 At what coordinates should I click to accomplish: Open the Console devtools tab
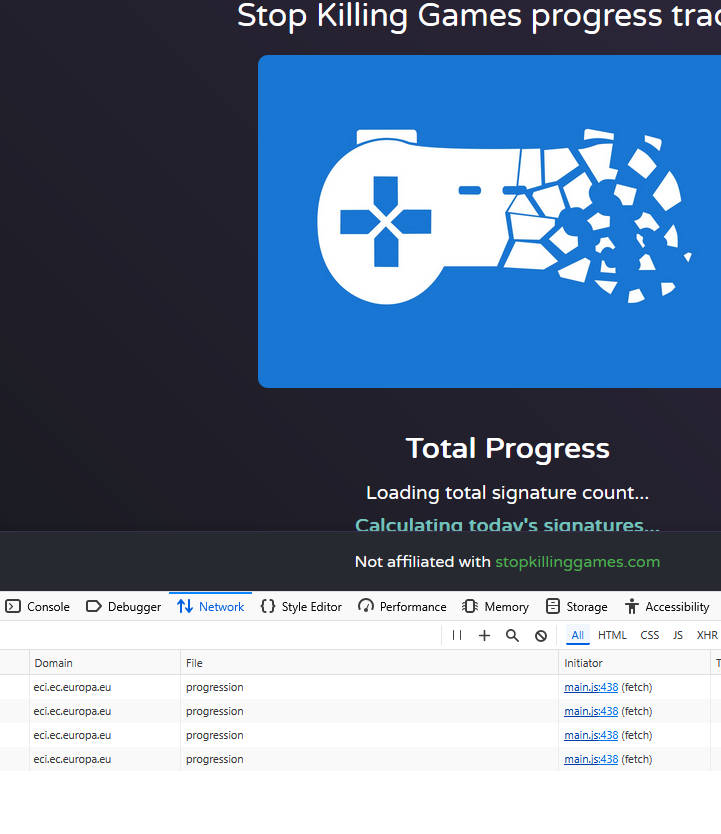click(38, 606)
